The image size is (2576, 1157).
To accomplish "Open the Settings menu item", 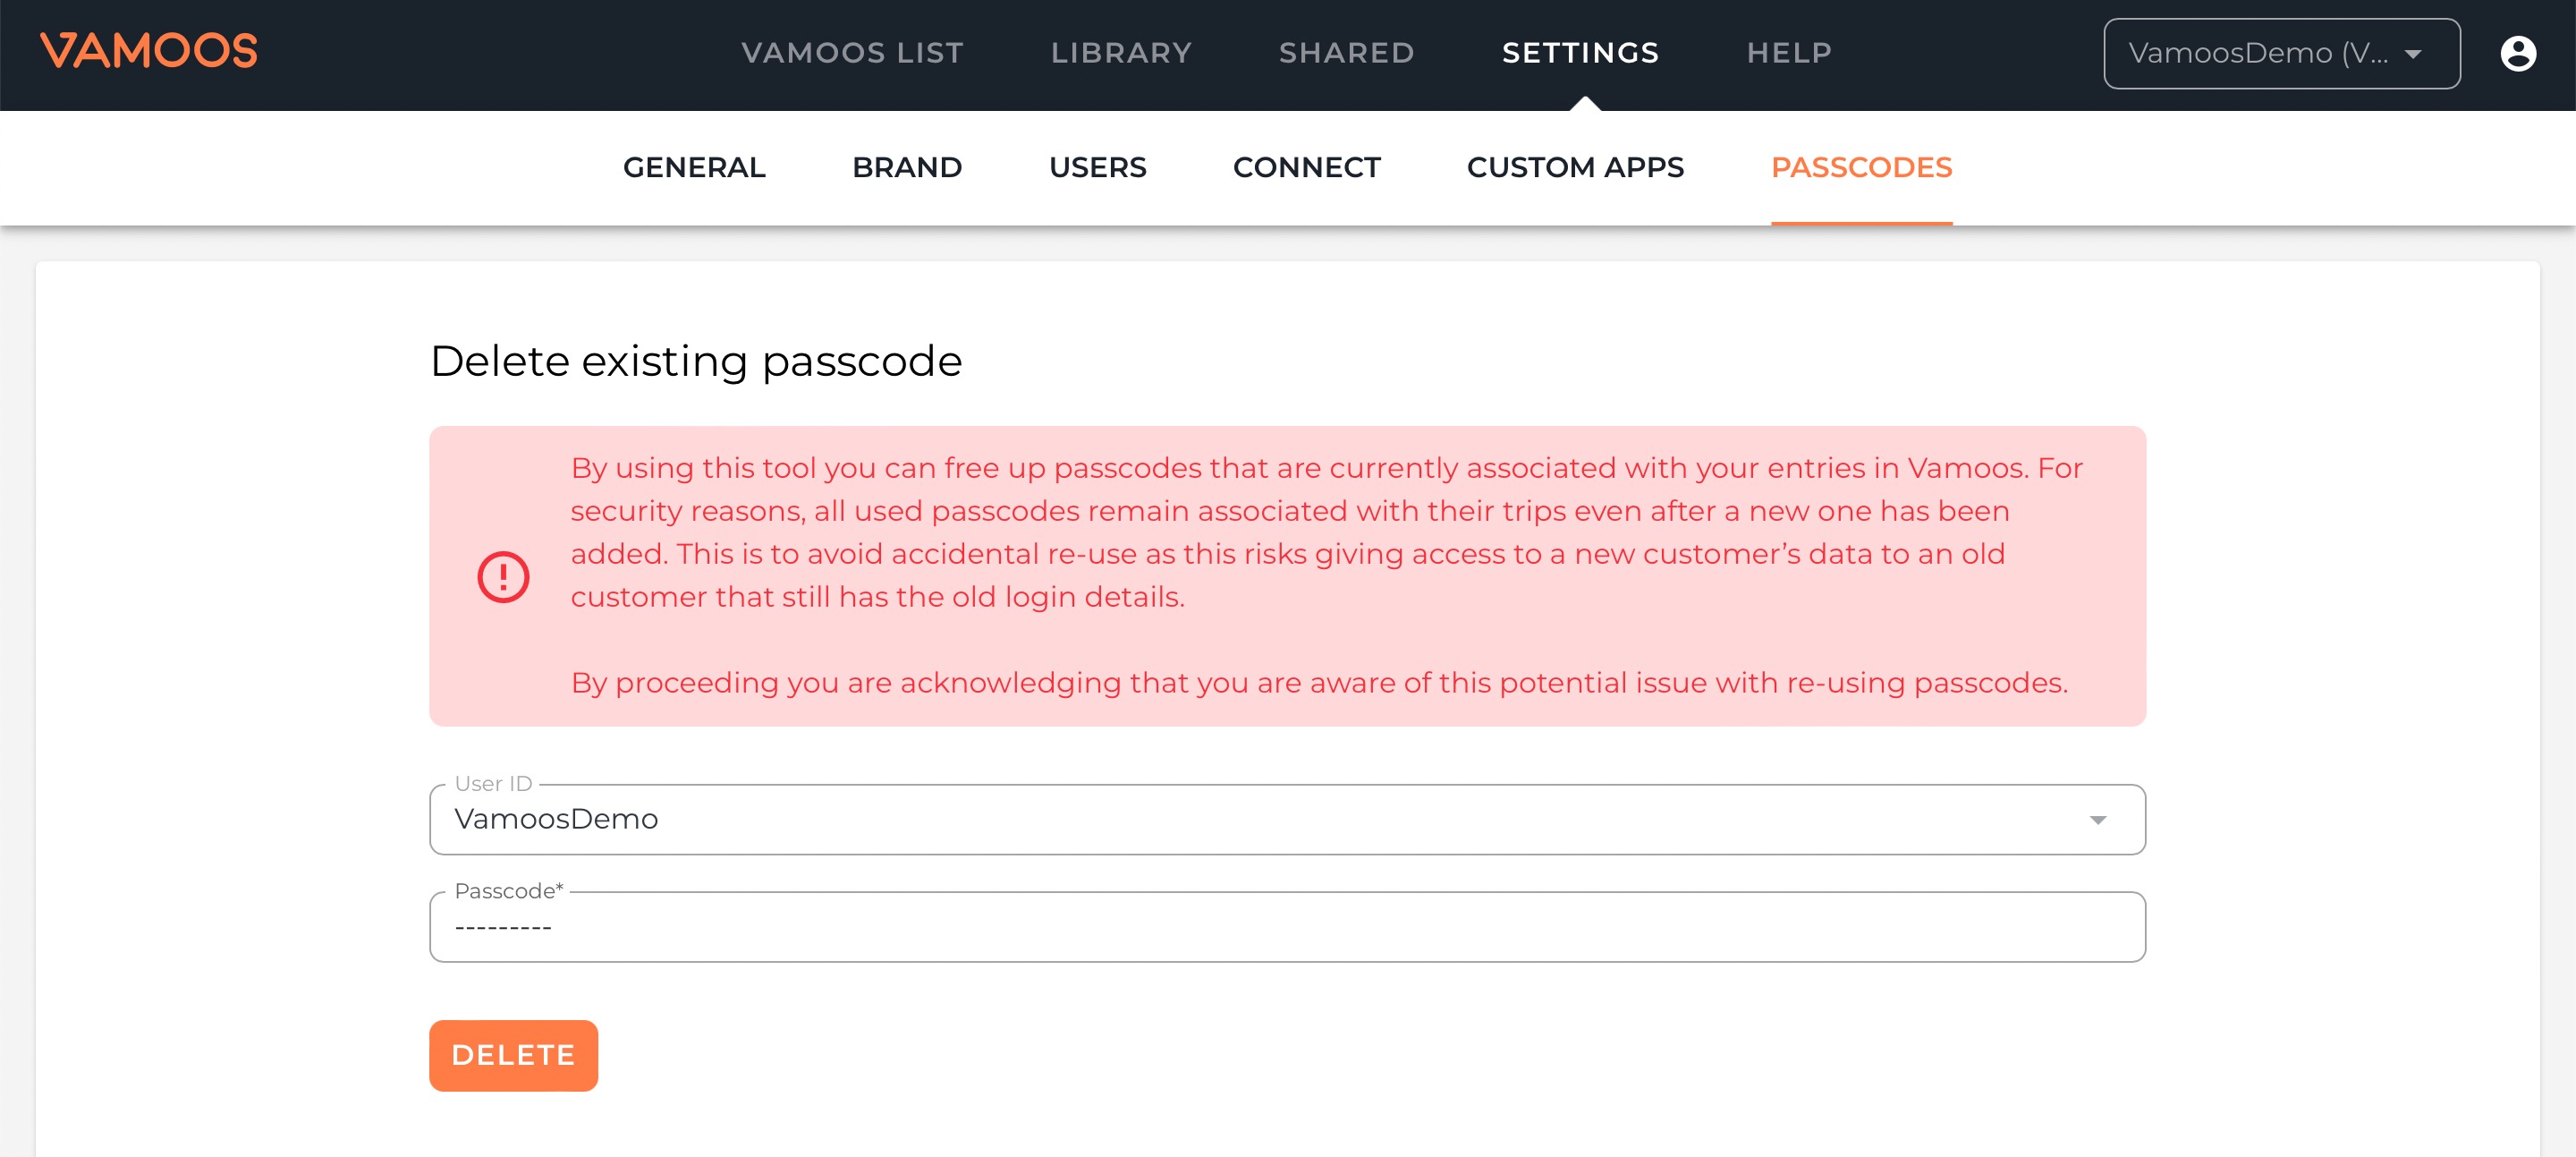I will pos(1580,53).
